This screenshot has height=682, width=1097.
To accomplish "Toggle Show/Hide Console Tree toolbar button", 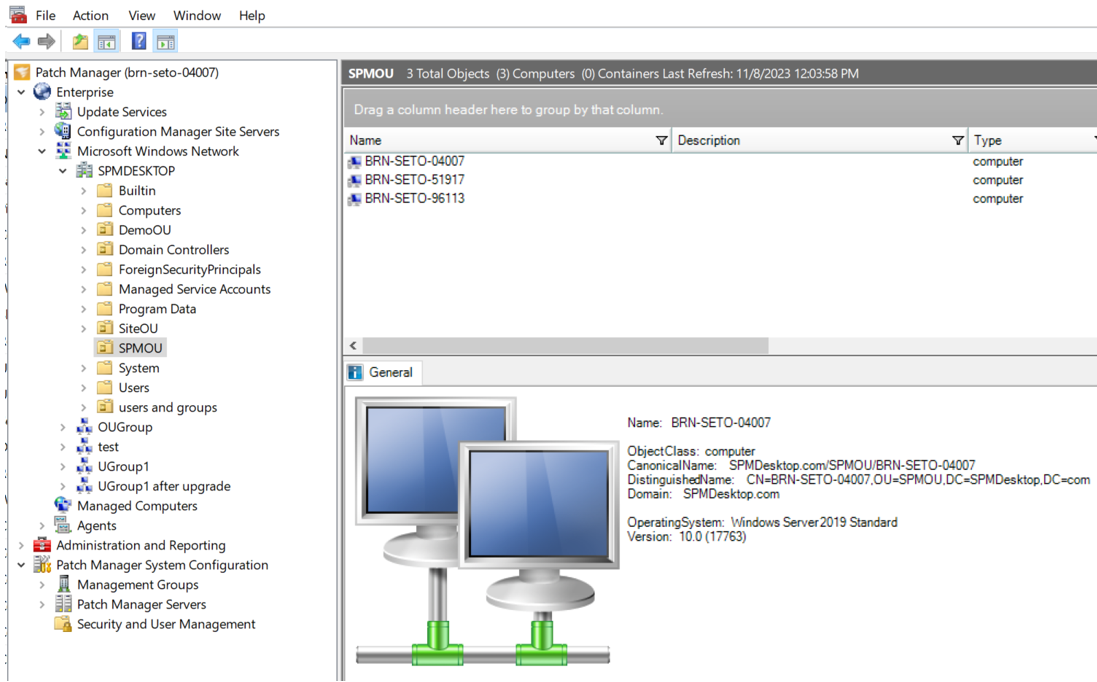I will coord(107,42).
